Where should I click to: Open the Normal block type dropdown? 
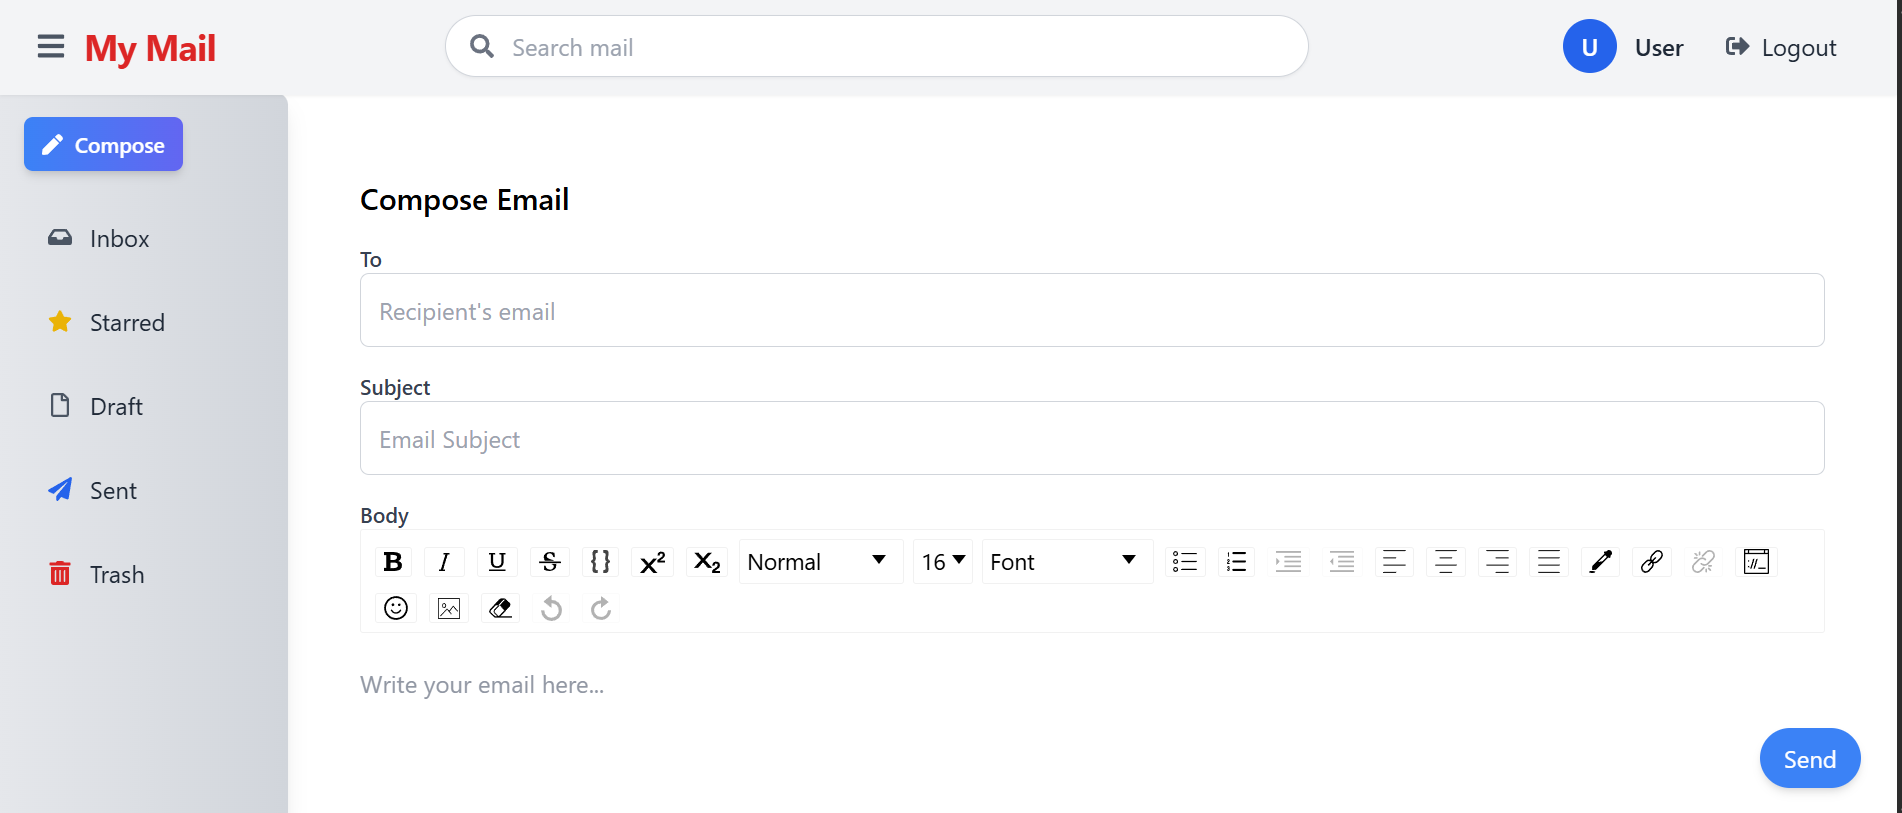819,562
